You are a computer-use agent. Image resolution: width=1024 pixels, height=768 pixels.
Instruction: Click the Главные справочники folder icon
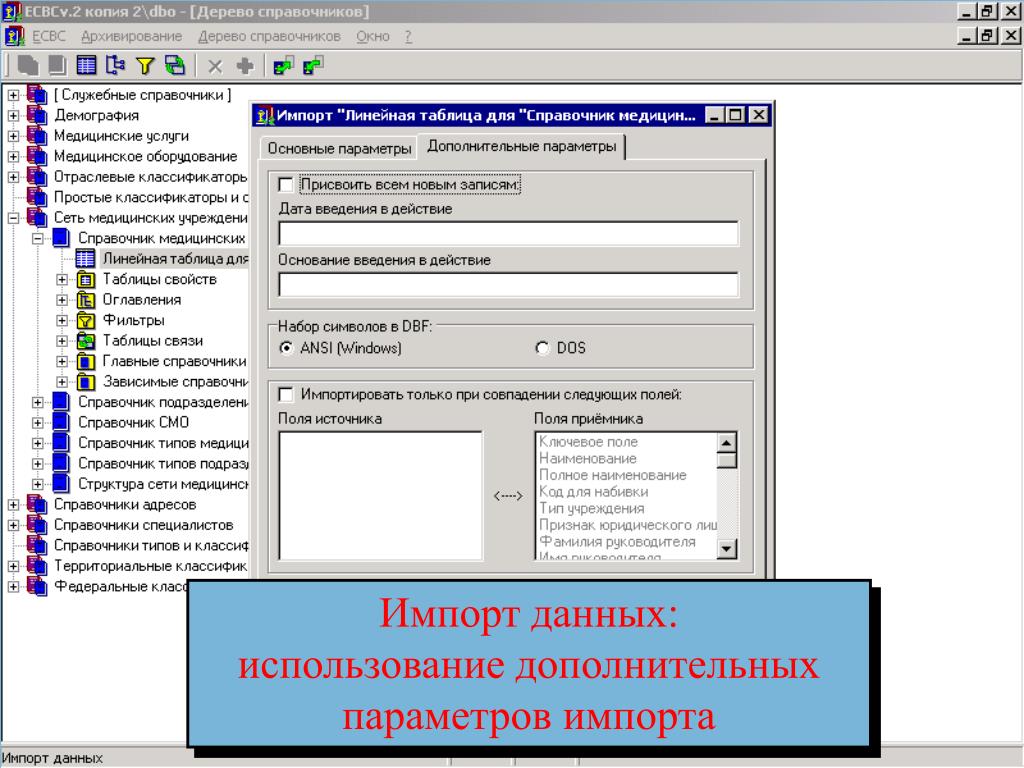coord(86,361)
